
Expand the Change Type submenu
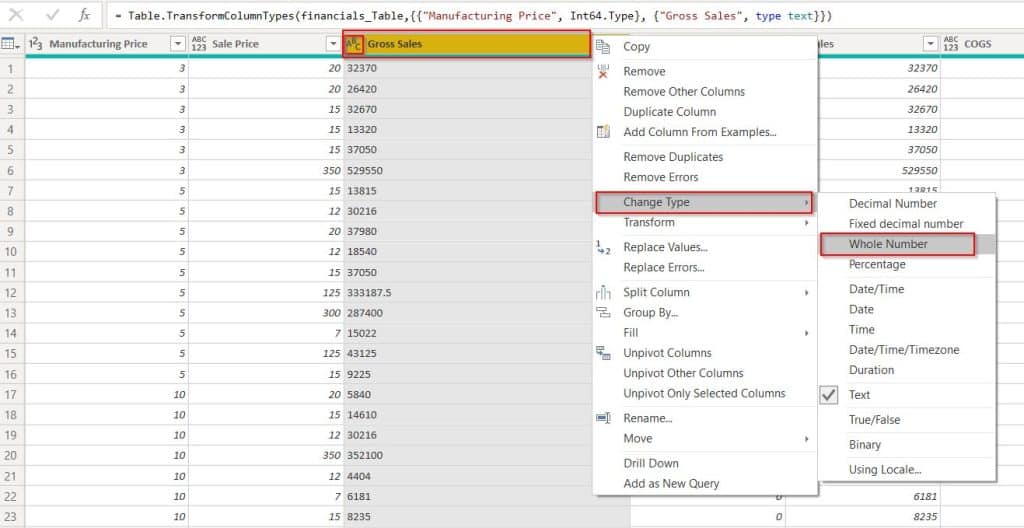[x=704, y=202]
